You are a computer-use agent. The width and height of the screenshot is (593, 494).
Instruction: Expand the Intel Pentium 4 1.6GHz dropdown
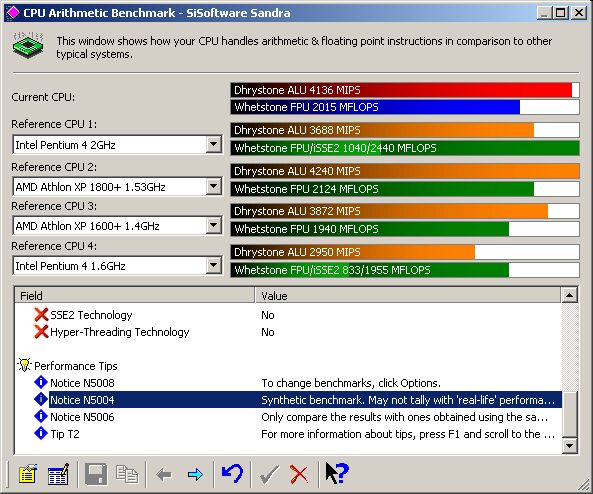tap(214, 265)
